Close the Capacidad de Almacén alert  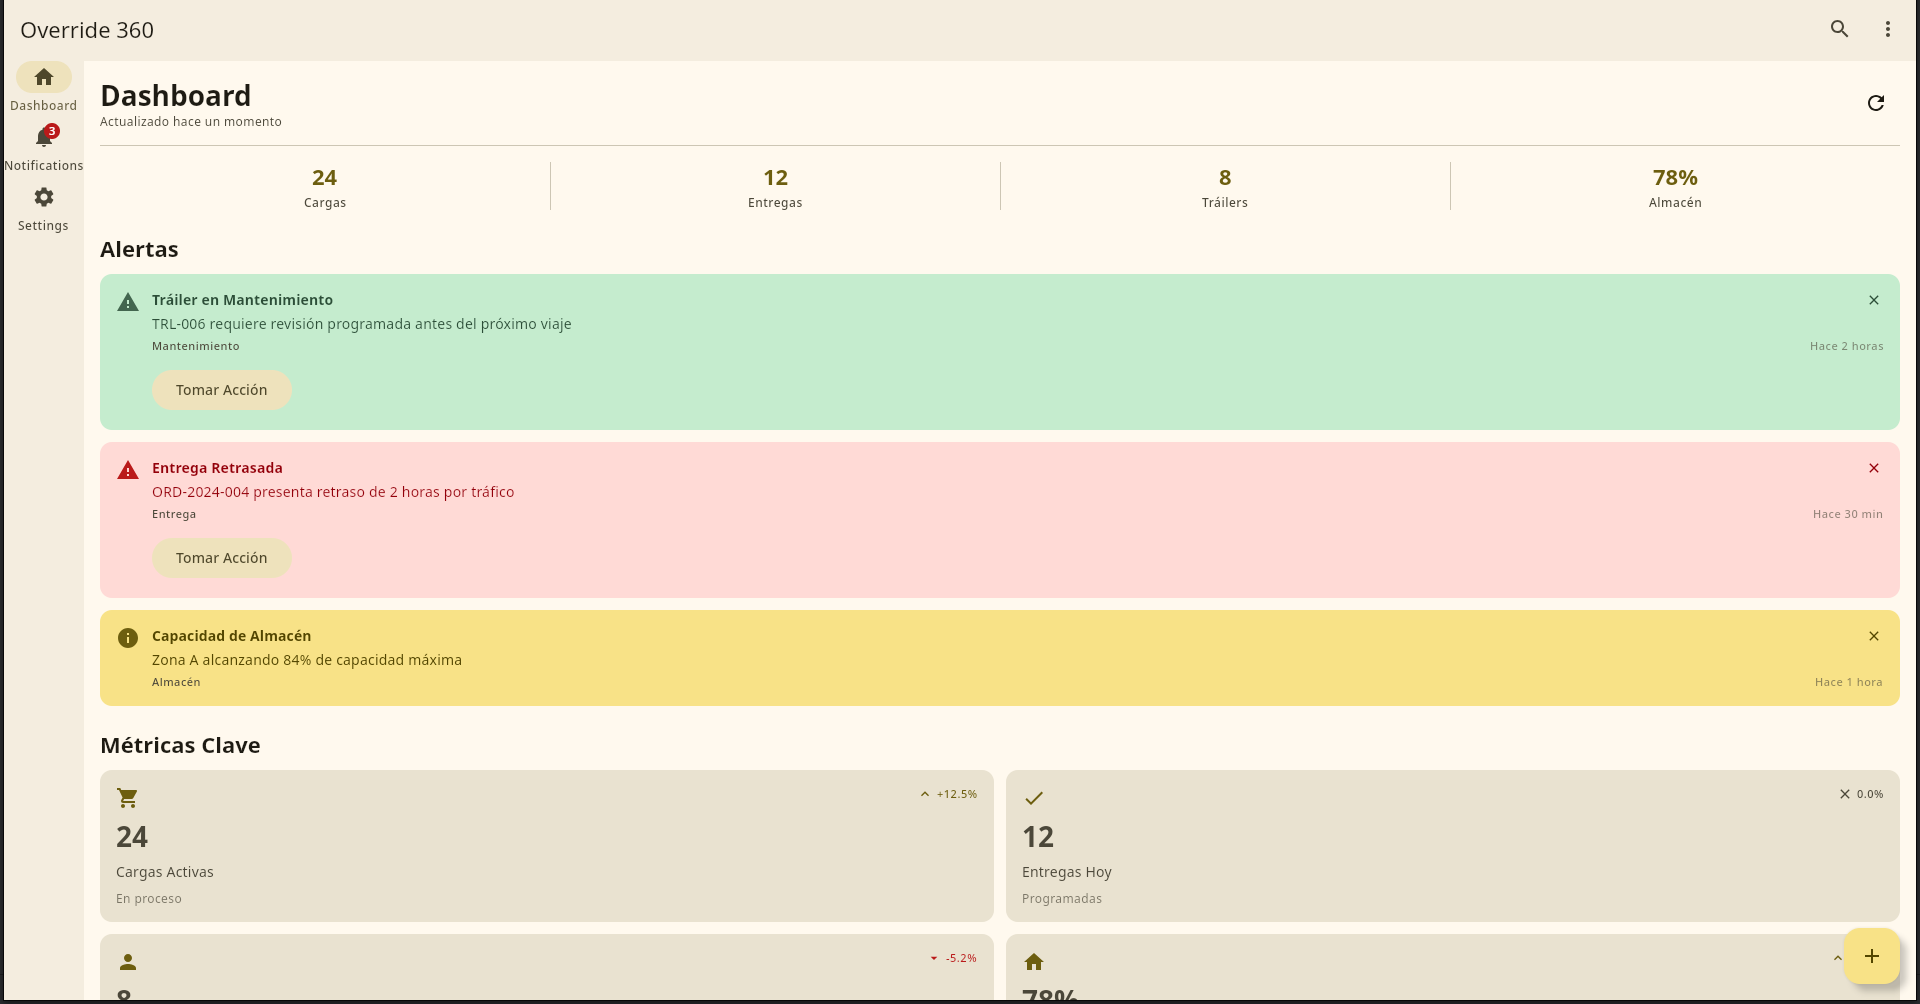[x=1873, y=636]
